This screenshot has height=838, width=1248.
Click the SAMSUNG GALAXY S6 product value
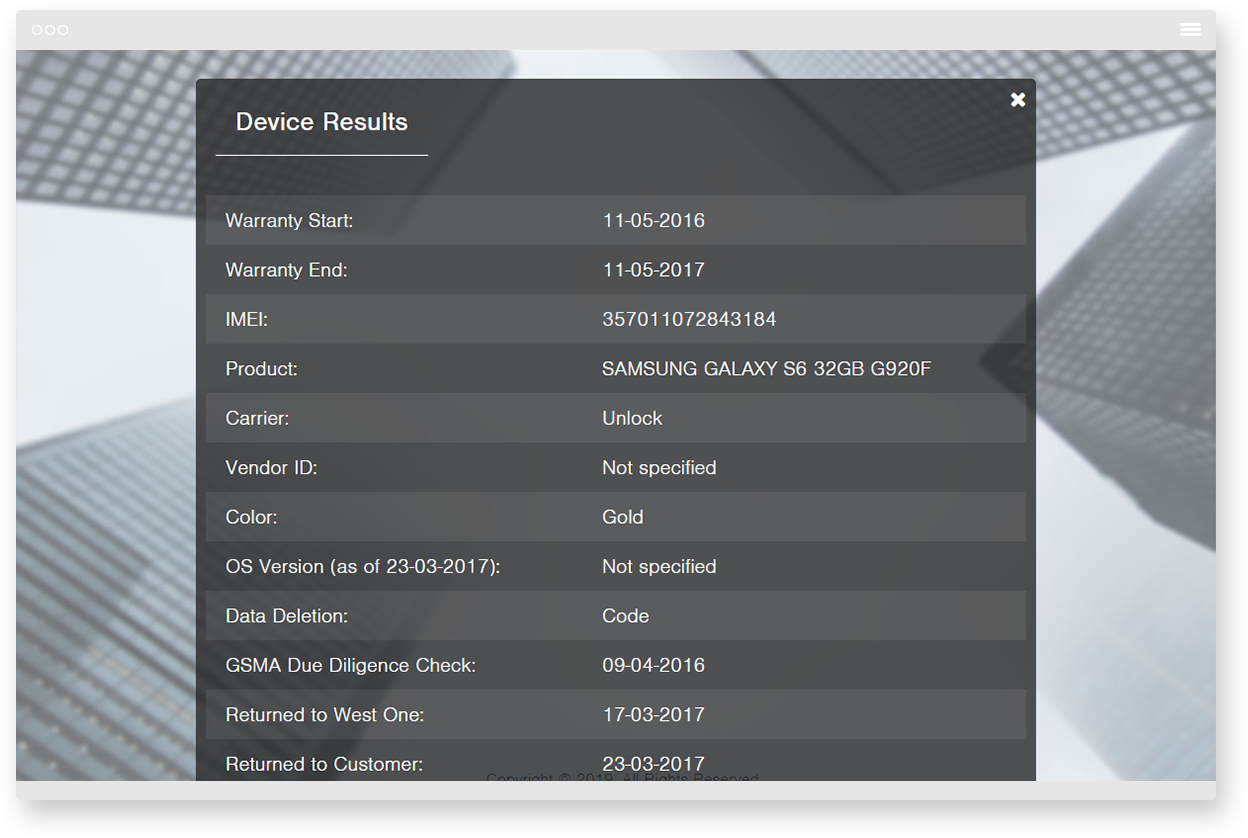click(x=766, y=369)
